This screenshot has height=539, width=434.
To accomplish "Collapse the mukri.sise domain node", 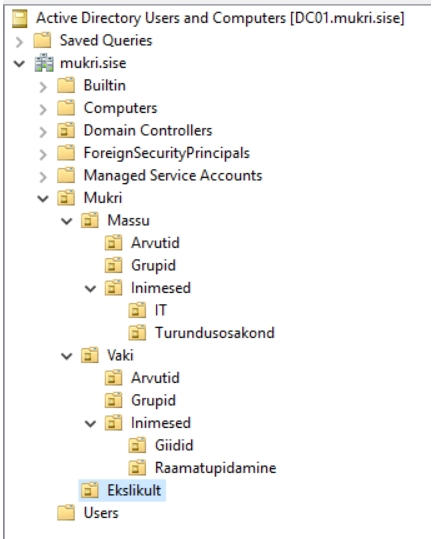I will [x=19, y=64].
